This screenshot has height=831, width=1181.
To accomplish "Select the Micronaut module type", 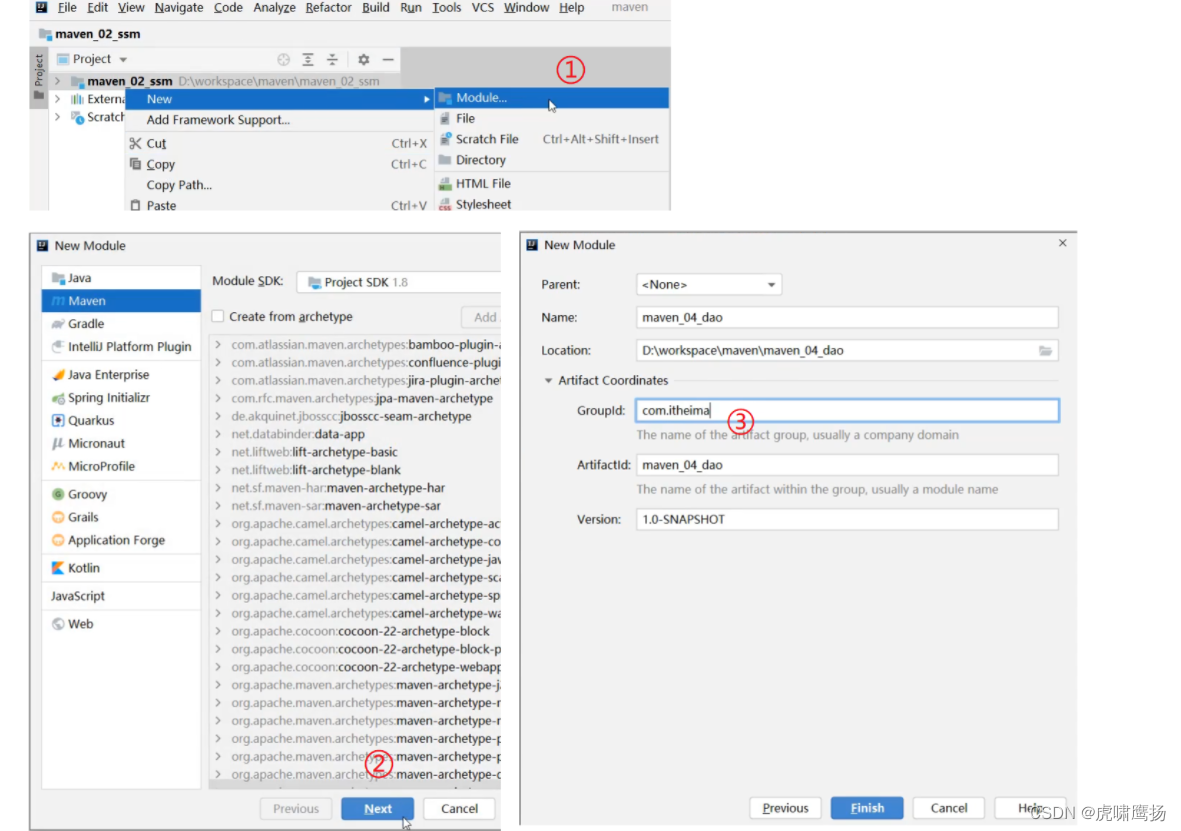I will click(x=121, y=443).
